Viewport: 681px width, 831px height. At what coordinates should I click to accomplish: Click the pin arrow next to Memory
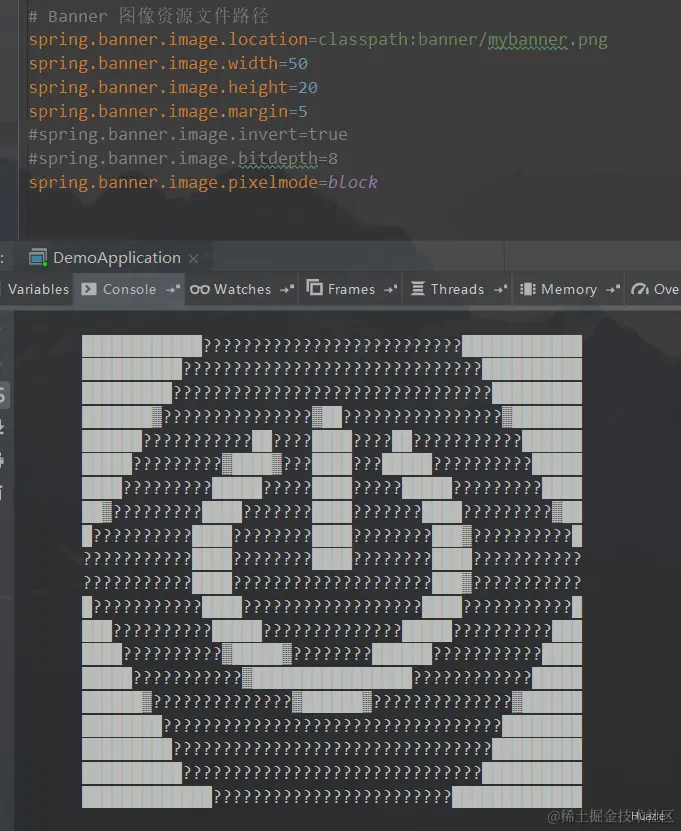(x=613, y=289)
